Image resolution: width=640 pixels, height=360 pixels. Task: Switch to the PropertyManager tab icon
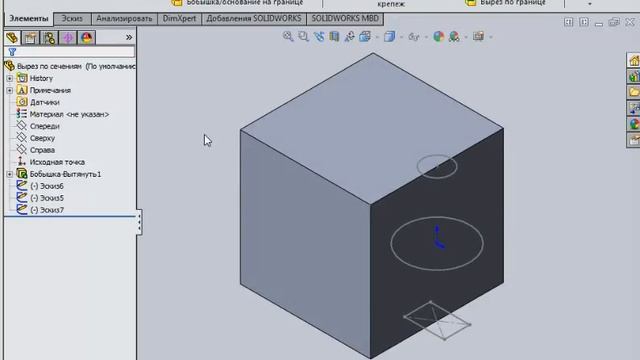click(30, 38)
